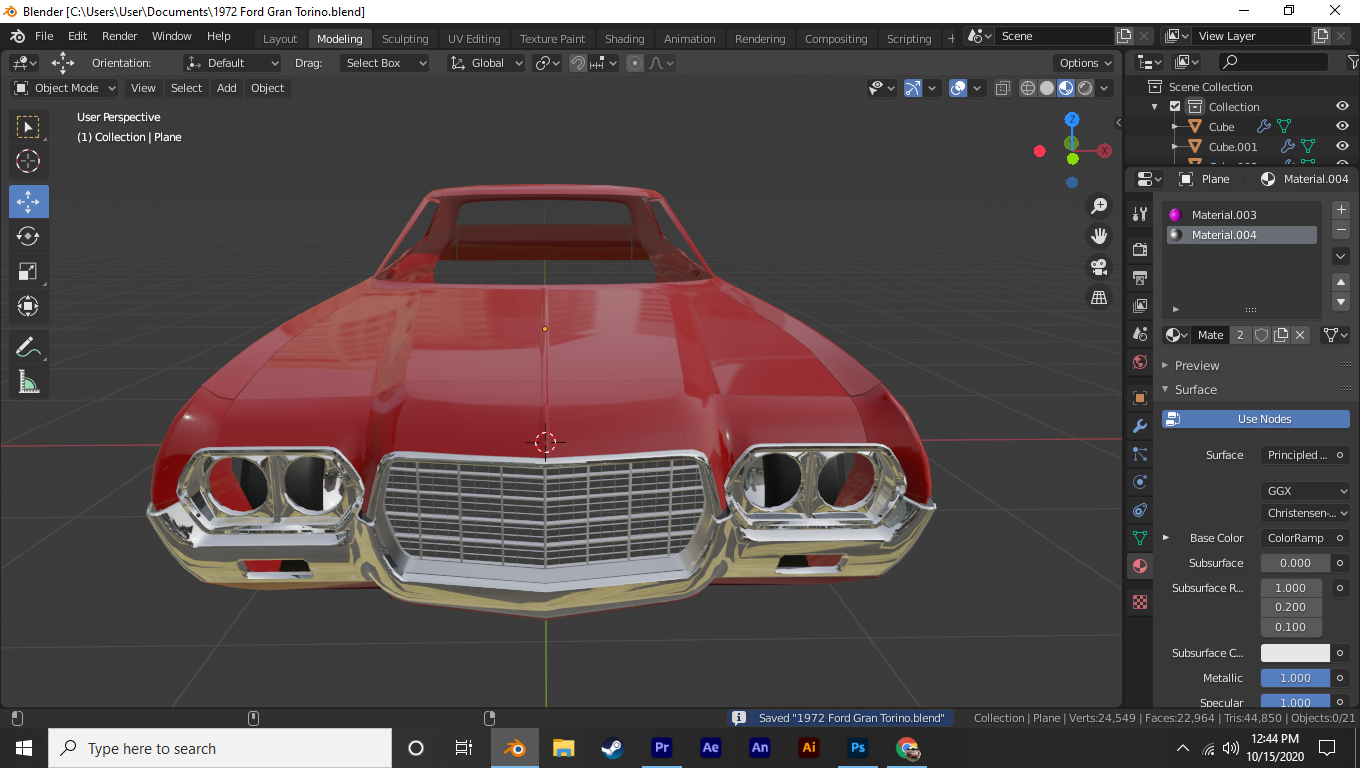Toggle X-ray mode
1360x768 pixels.
point(1003,88)
